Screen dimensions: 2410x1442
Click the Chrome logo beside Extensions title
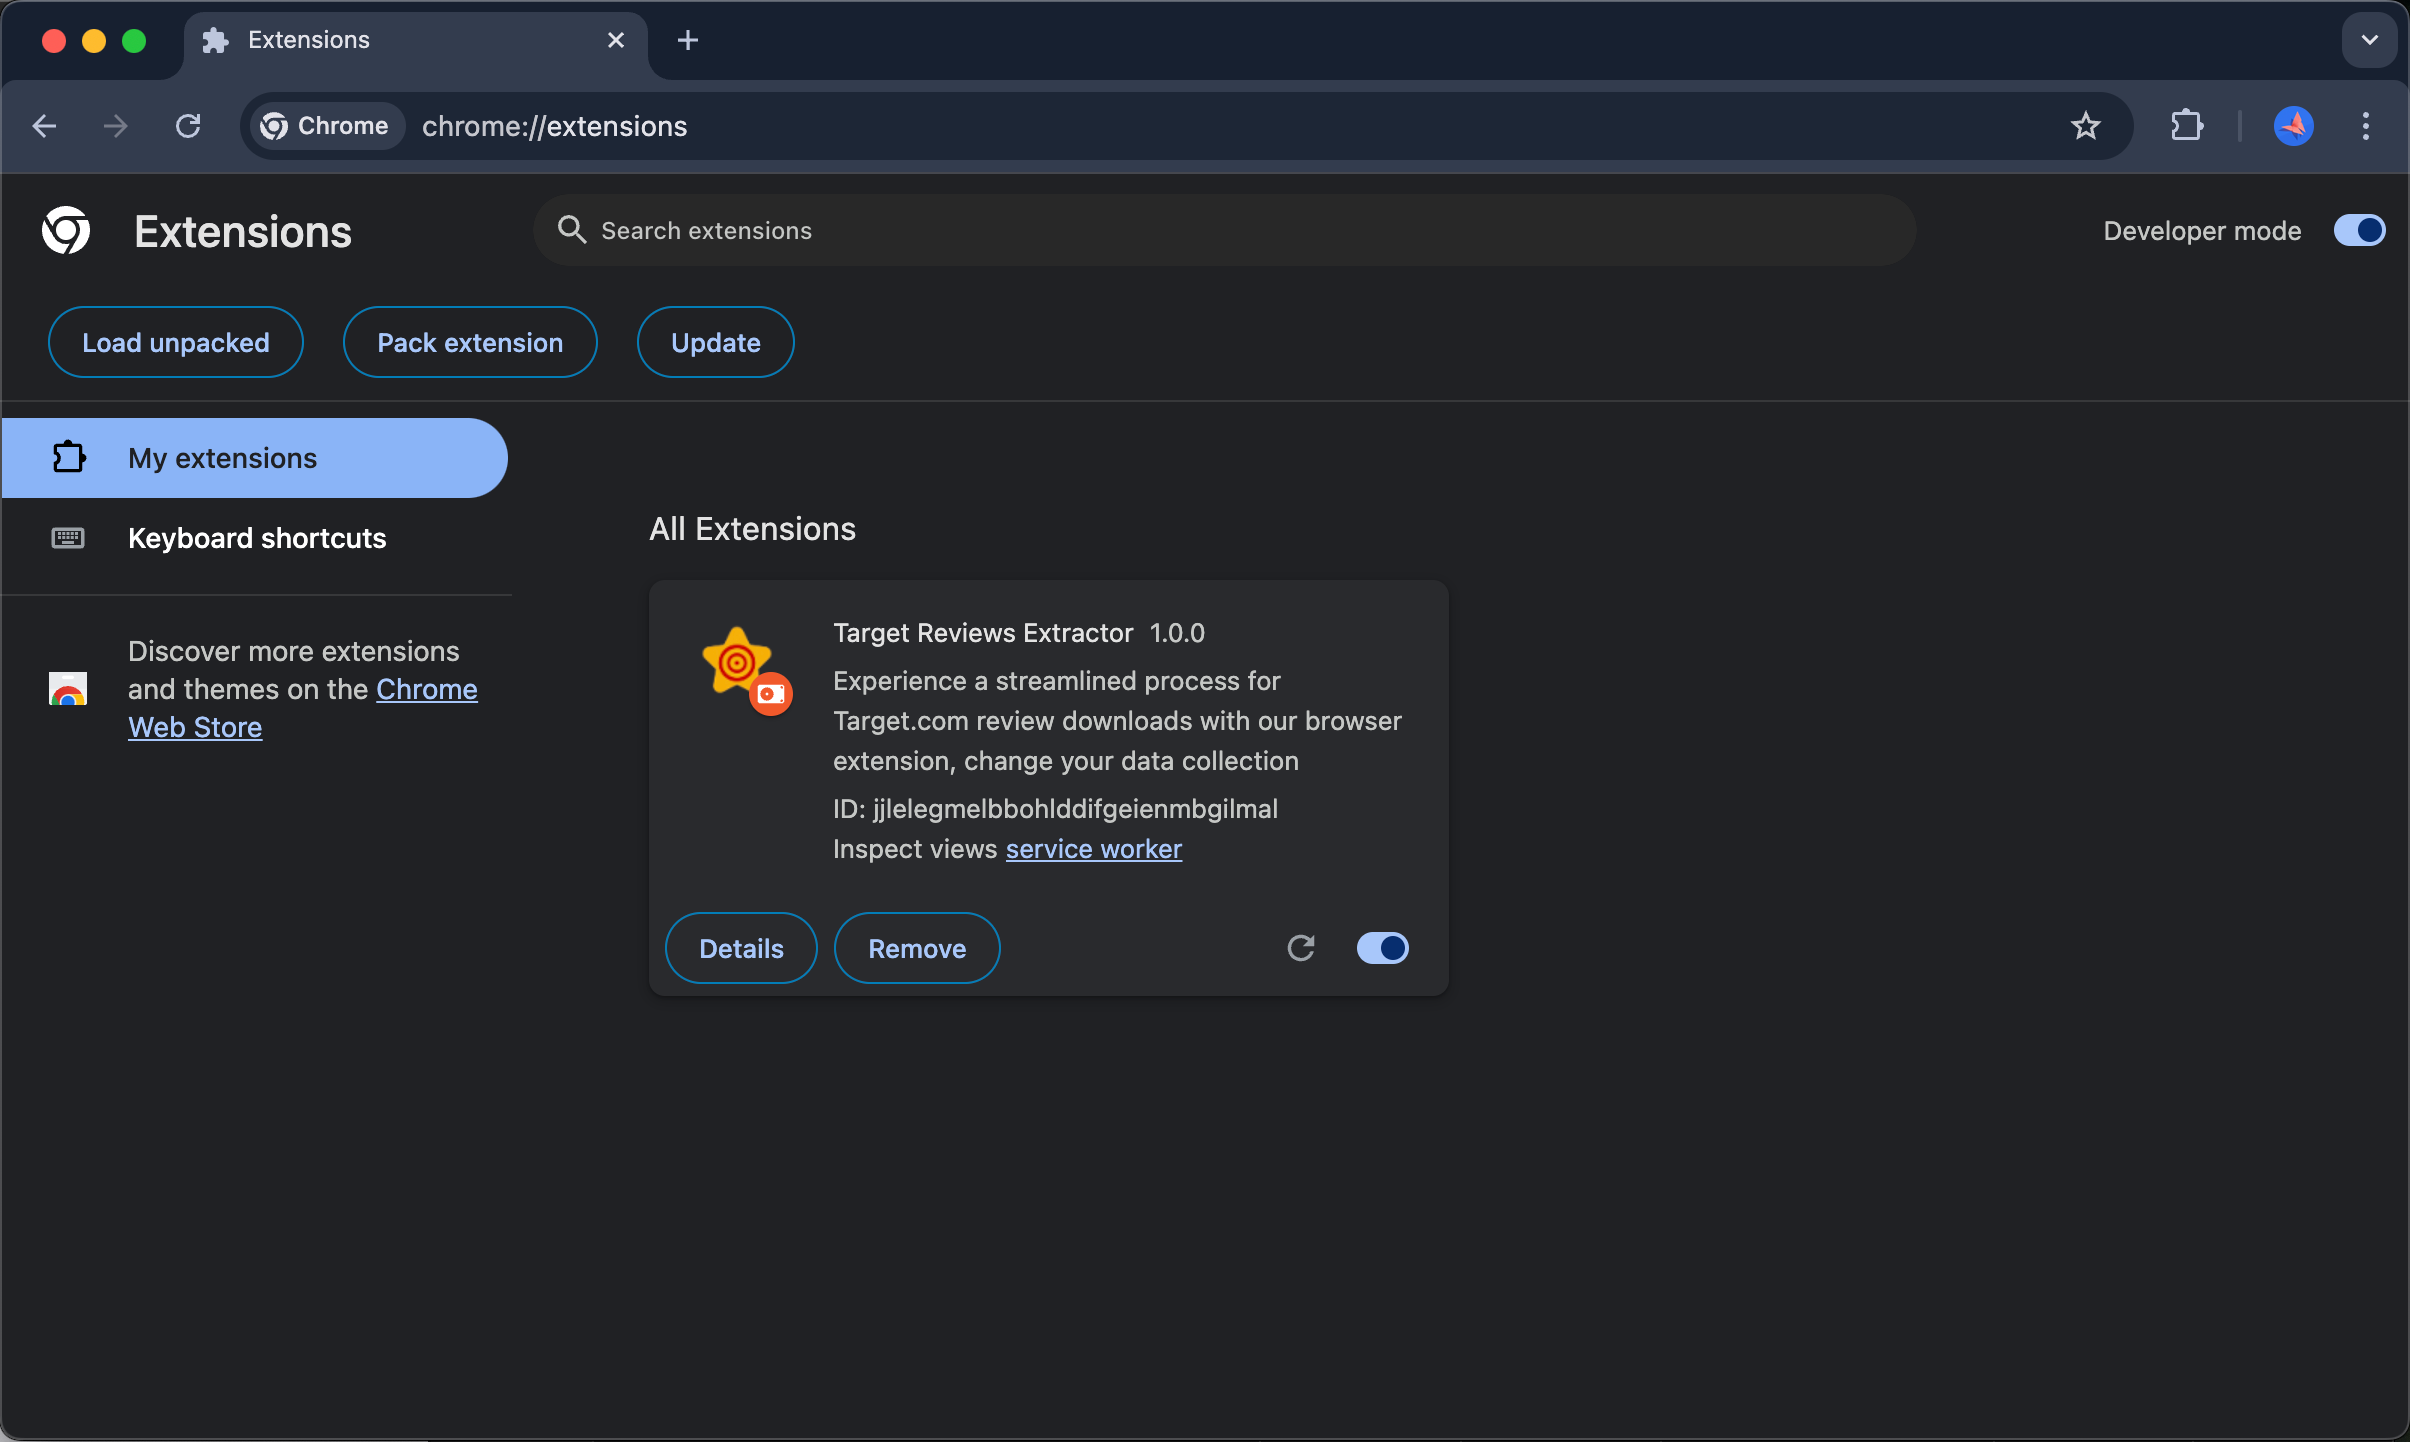click(66, 231)
